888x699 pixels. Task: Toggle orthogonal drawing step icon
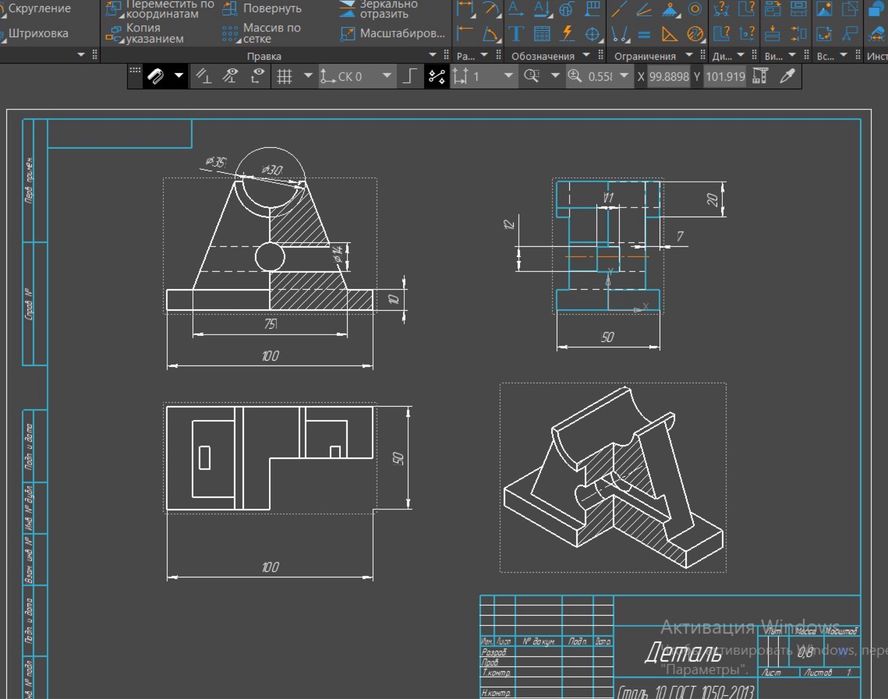410,76
